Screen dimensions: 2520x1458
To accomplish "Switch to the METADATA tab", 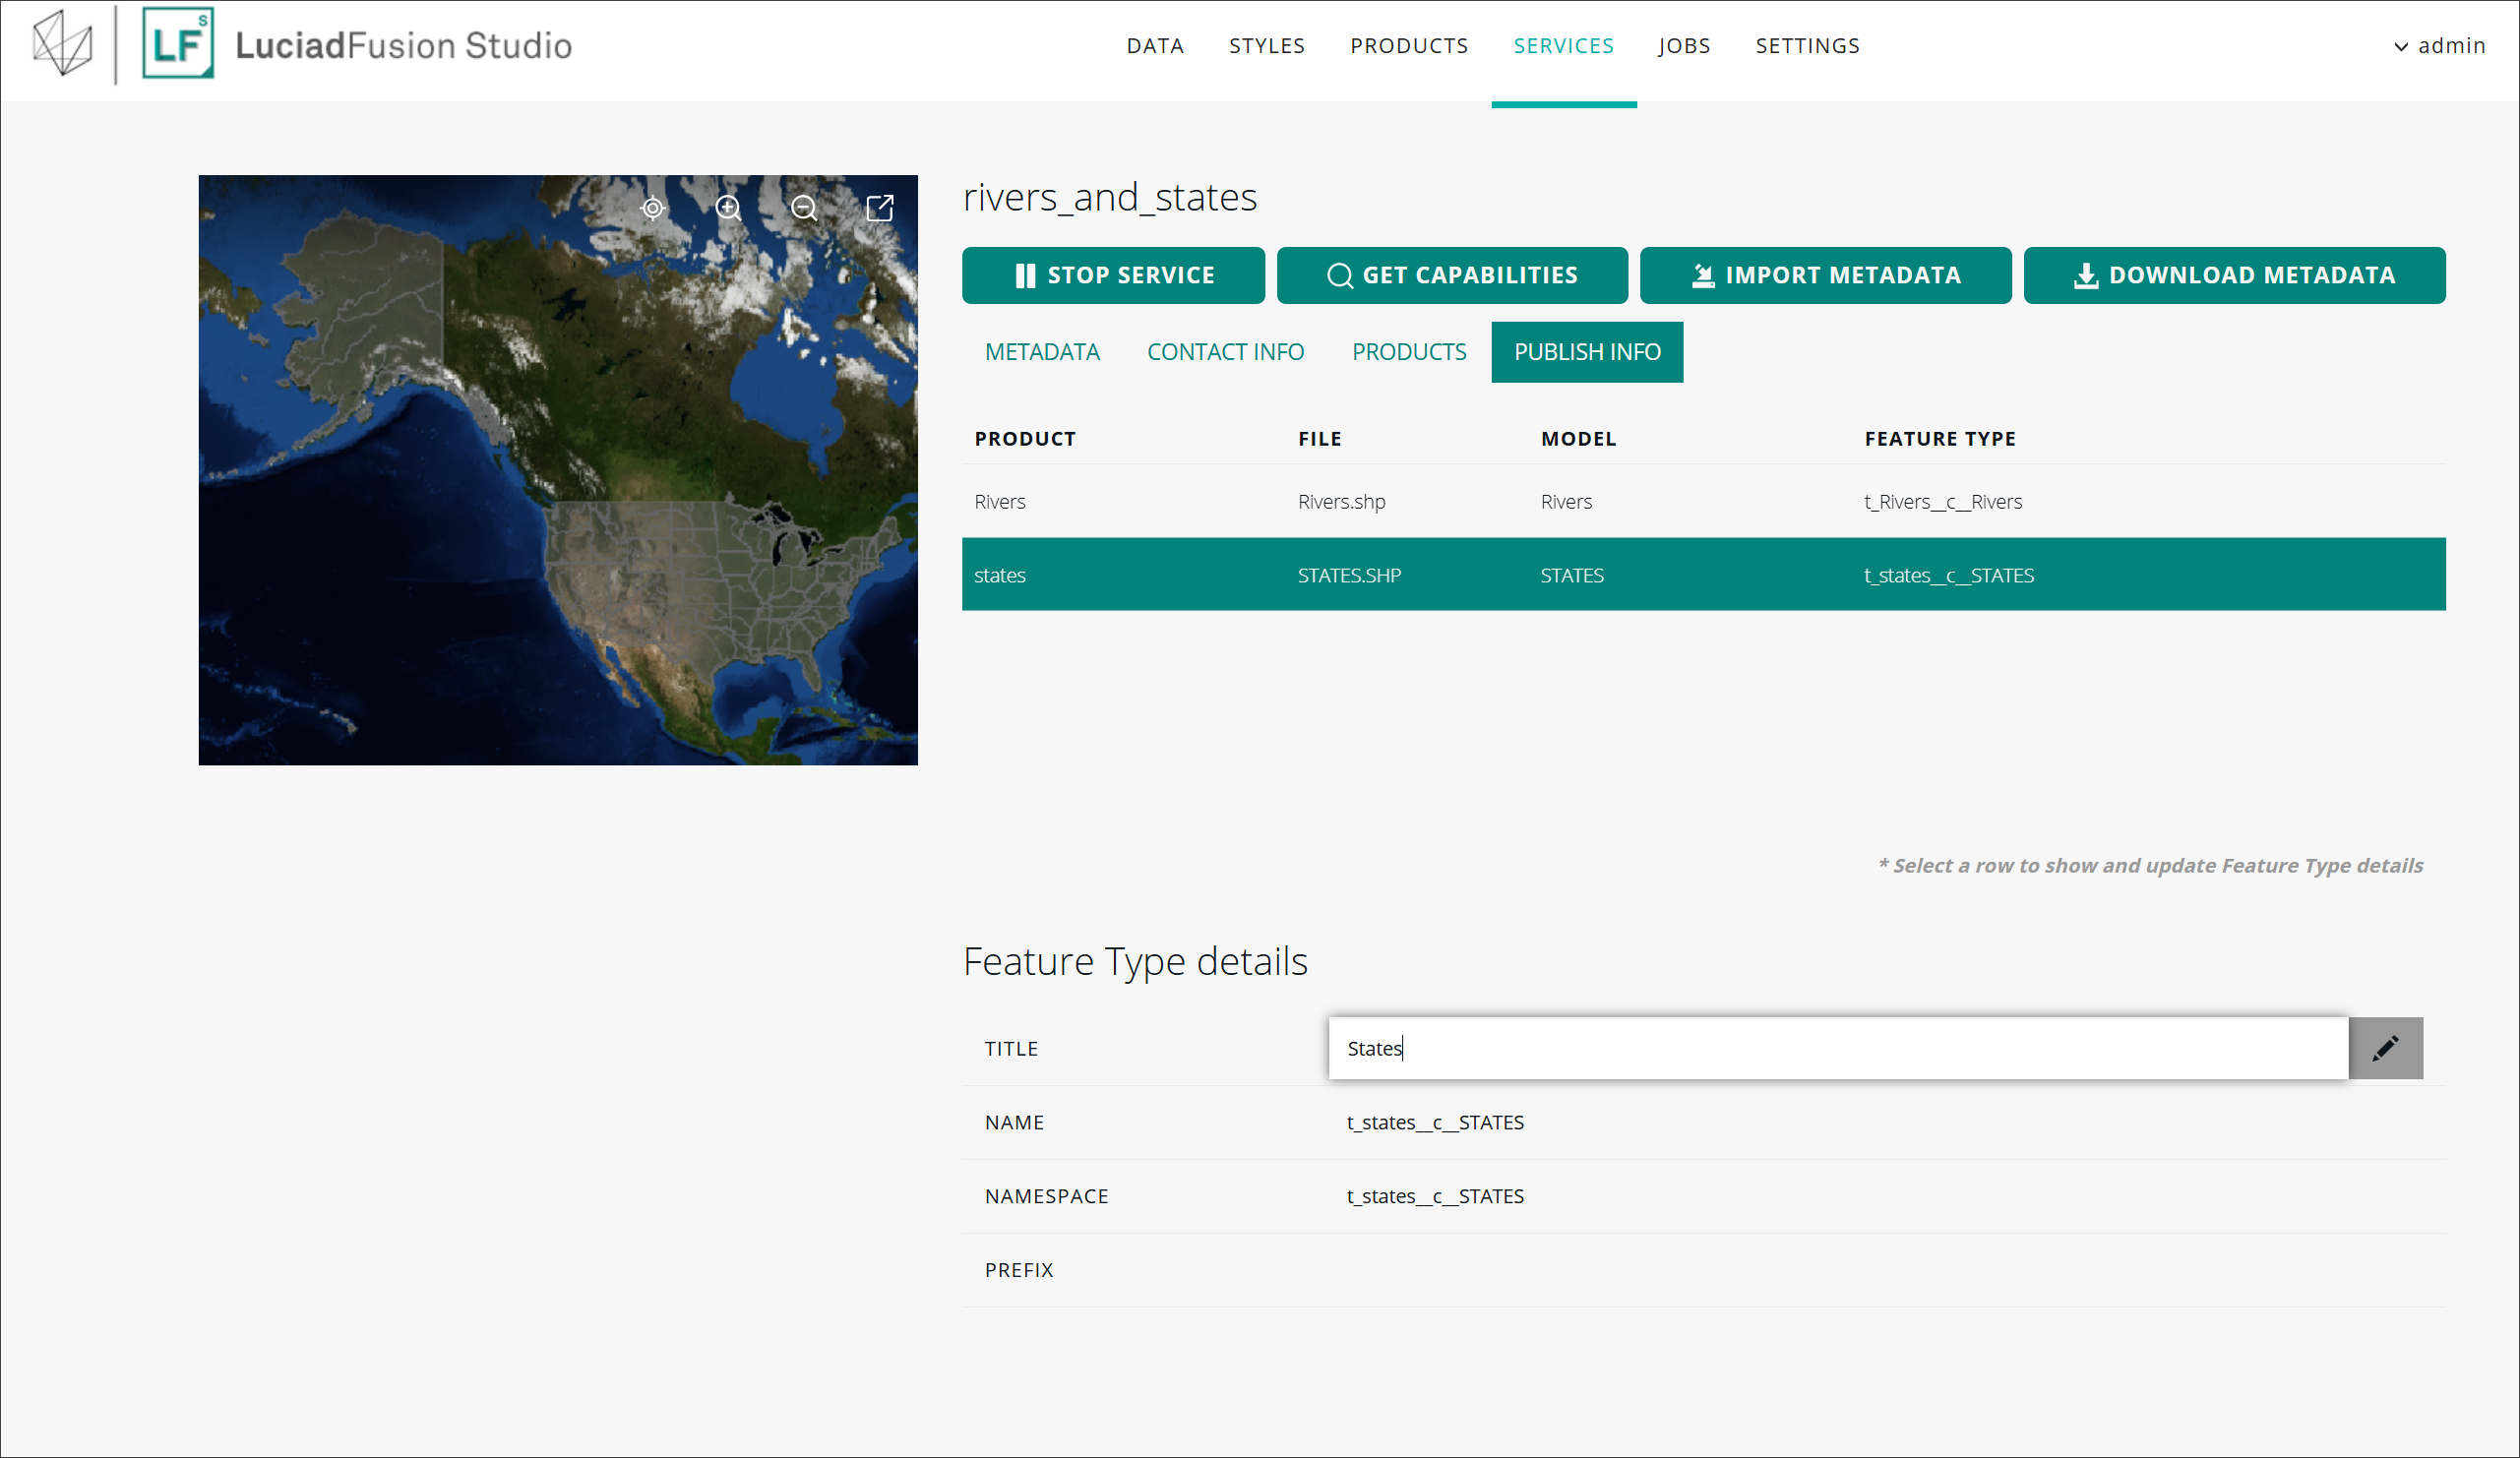I will (x=1041, y=352).
